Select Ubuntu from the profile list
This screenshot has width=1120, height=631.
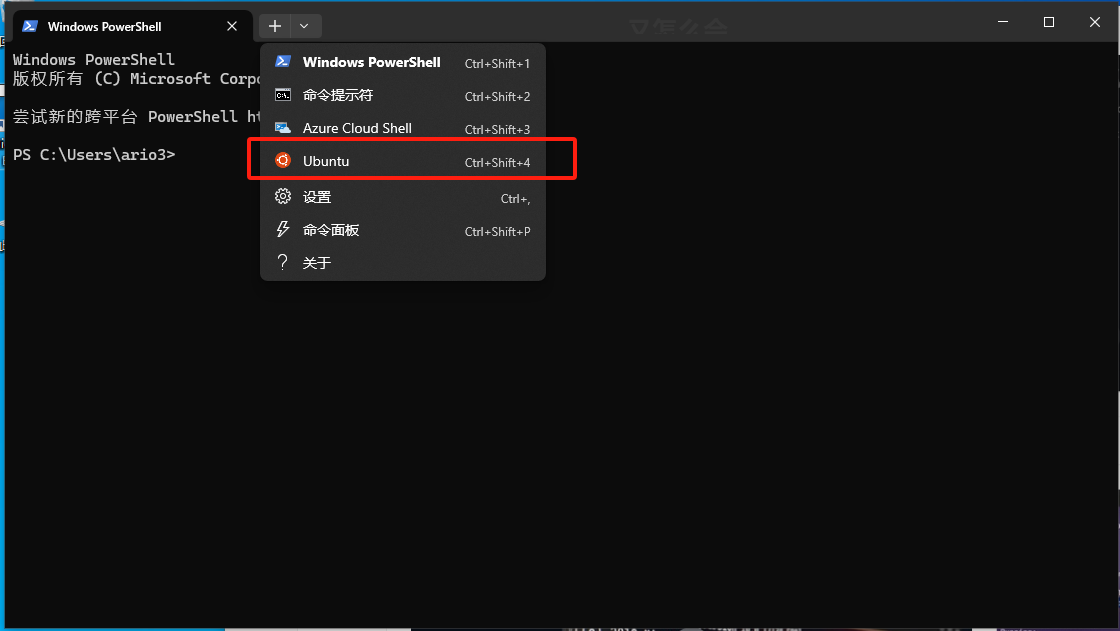pos(403,162)
